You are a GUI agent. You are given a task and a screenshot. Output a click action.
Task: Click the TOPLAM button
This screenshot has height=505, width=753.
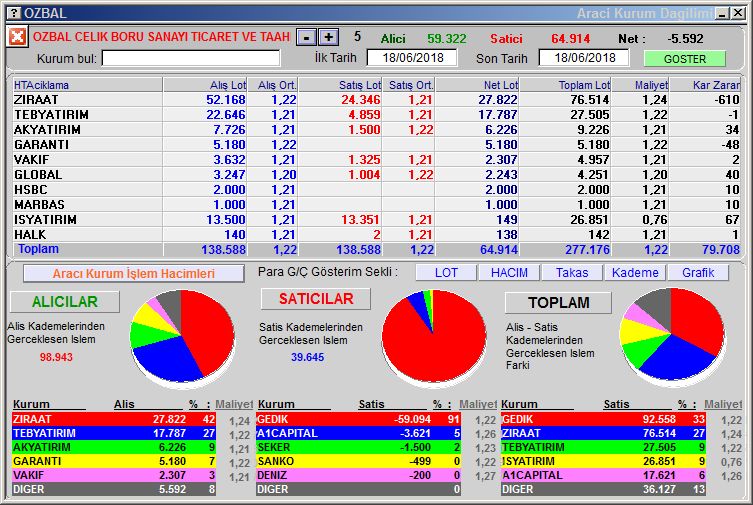click(x=559, y=303)
